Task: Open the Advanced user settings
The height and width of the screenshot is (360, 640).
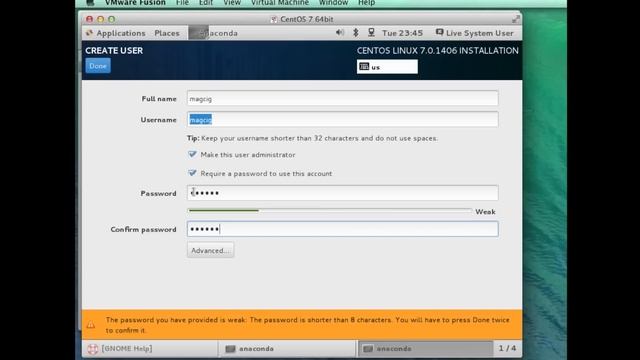Action: click(x=211, y=250)
